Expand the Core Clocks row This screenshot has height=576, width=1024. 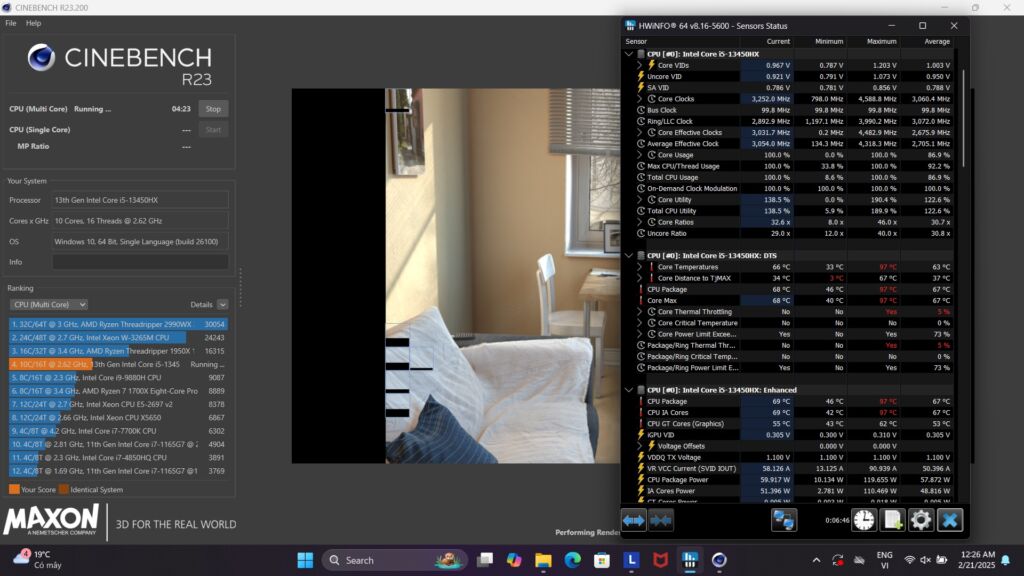point(639,99)
